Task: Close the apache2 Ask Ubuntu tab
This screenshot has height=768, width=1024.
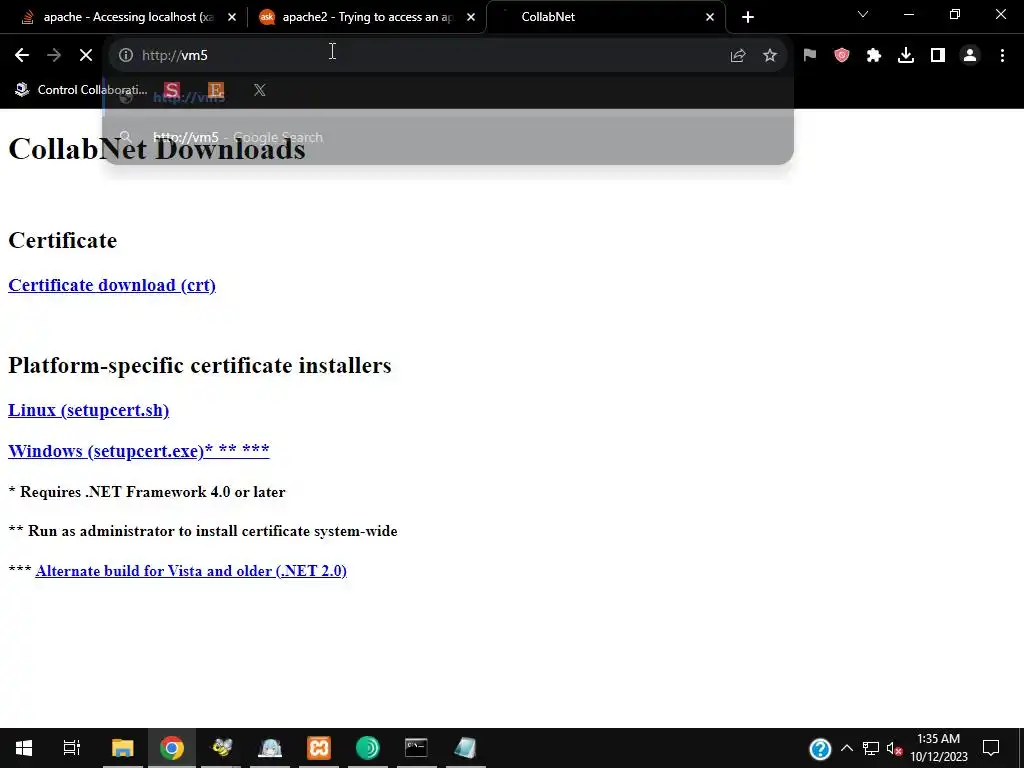Action: tap(471, 17)
